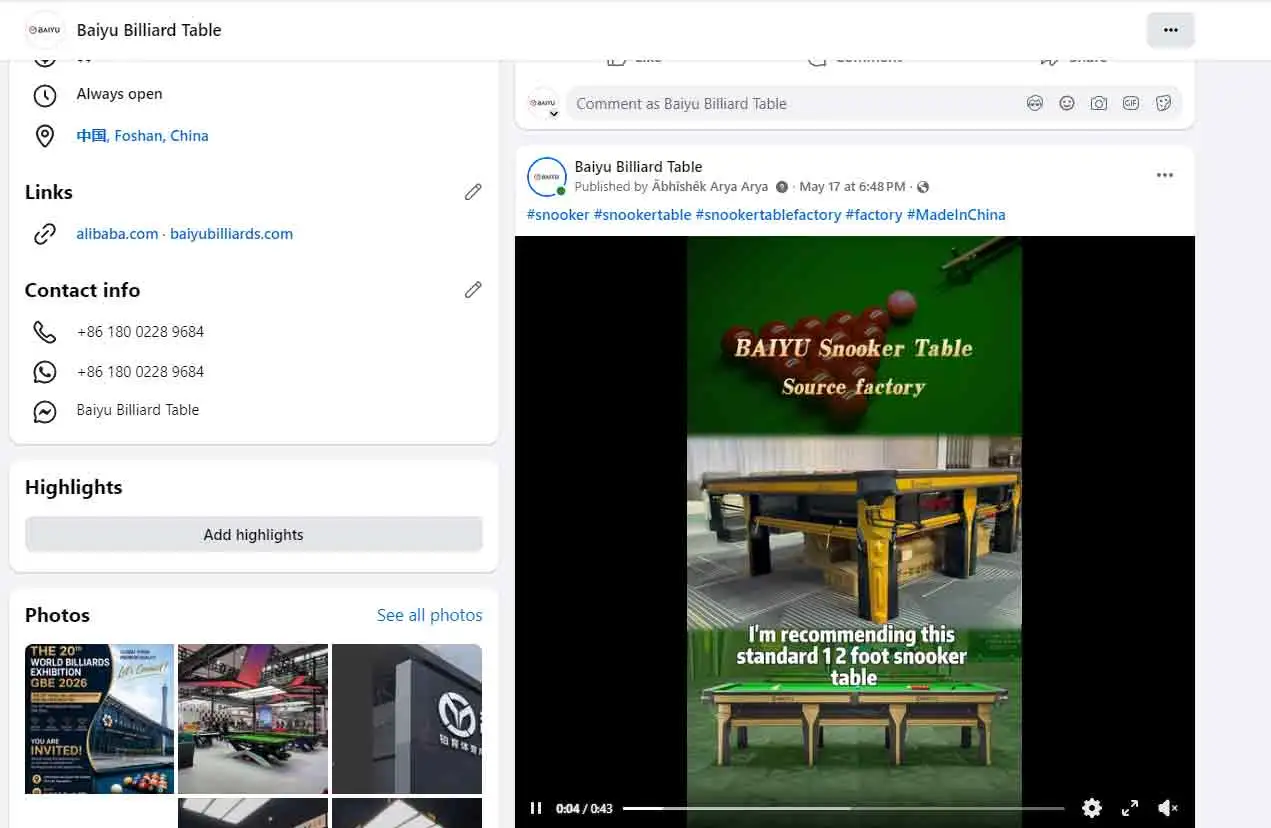This screenshot has height=828, width=1271.
Task: Click the Photos section heading
Action: 57,615
